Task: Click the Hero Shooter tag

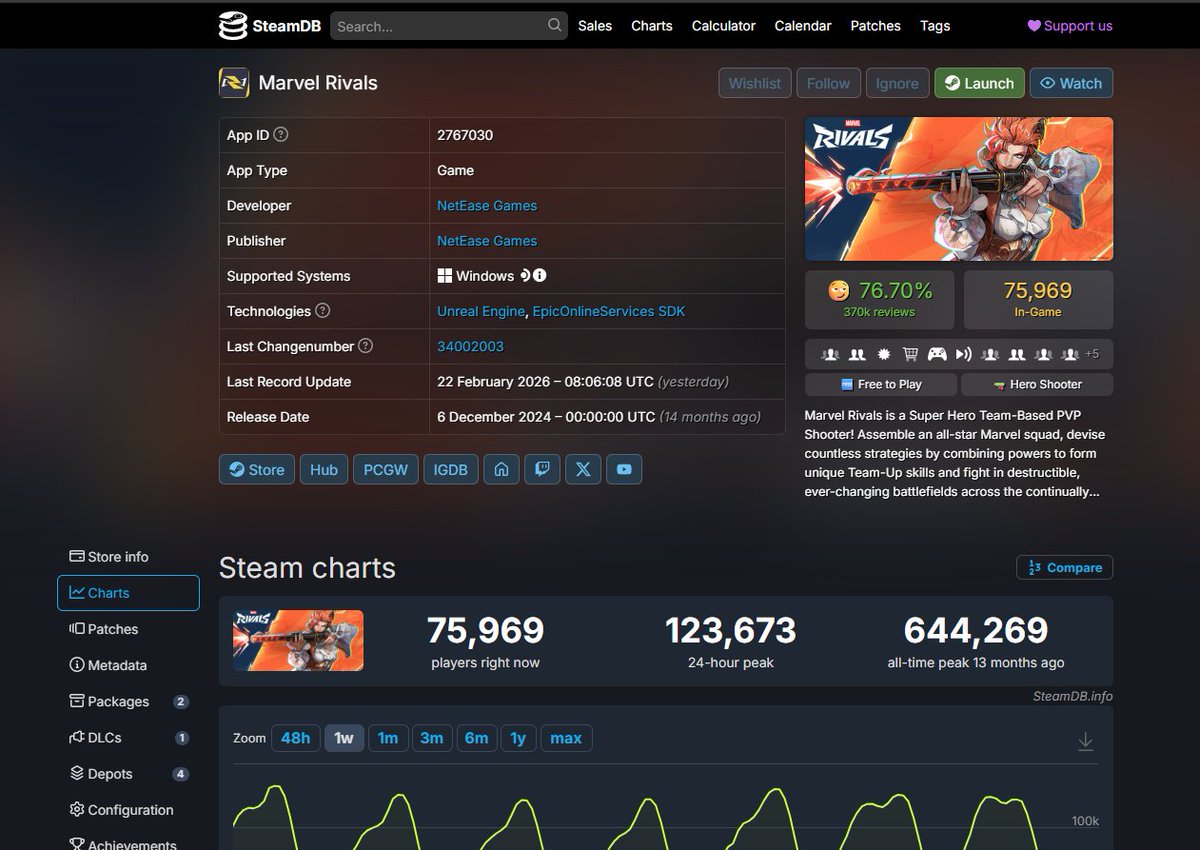Action: click(1037, 384)
